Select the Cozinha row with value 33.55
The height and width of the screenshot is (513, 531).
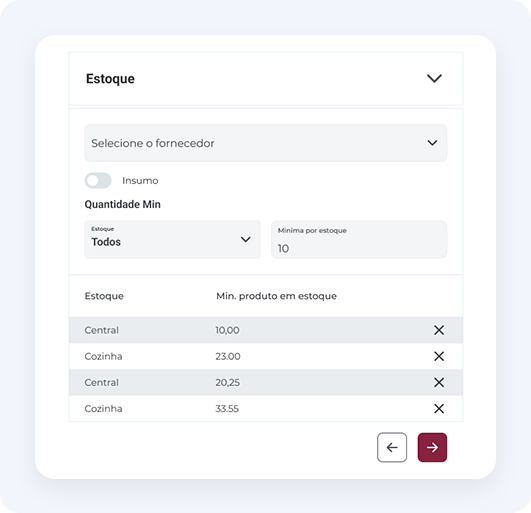pyautogui.click(x=266, y=409)
